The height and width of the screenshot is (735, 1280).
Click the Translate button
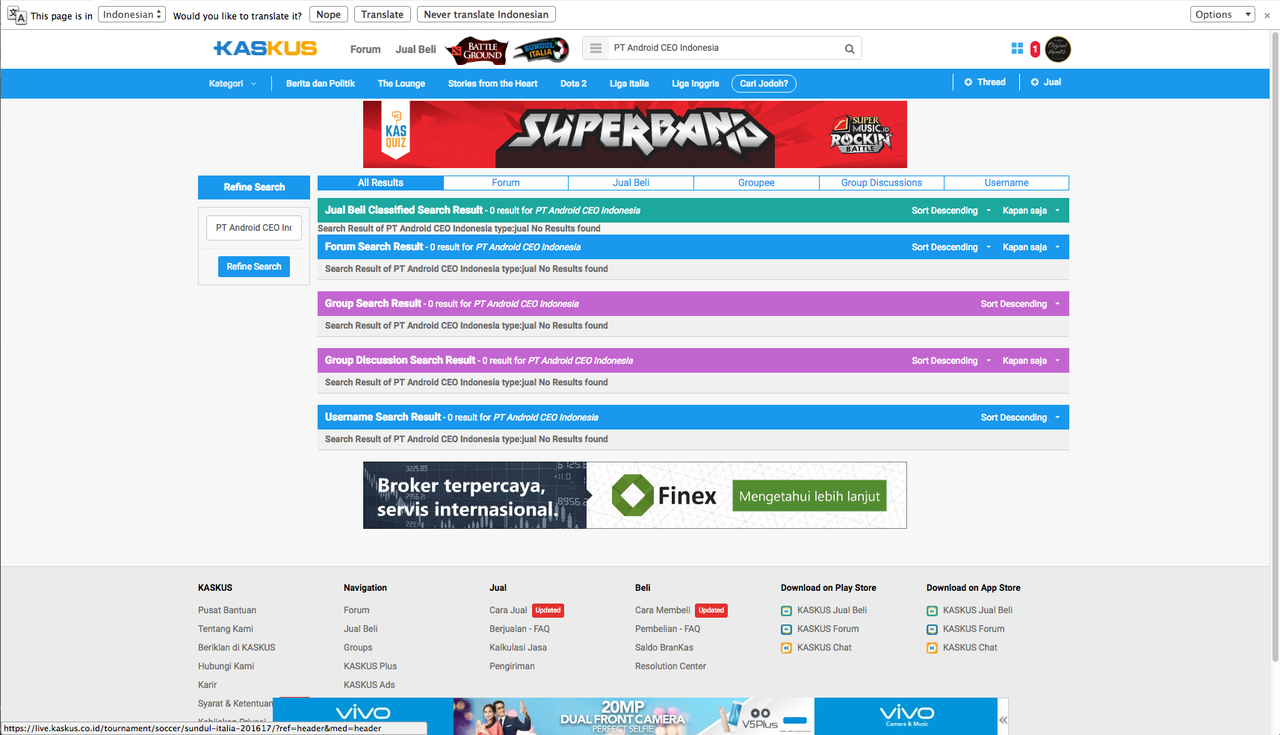382,14
